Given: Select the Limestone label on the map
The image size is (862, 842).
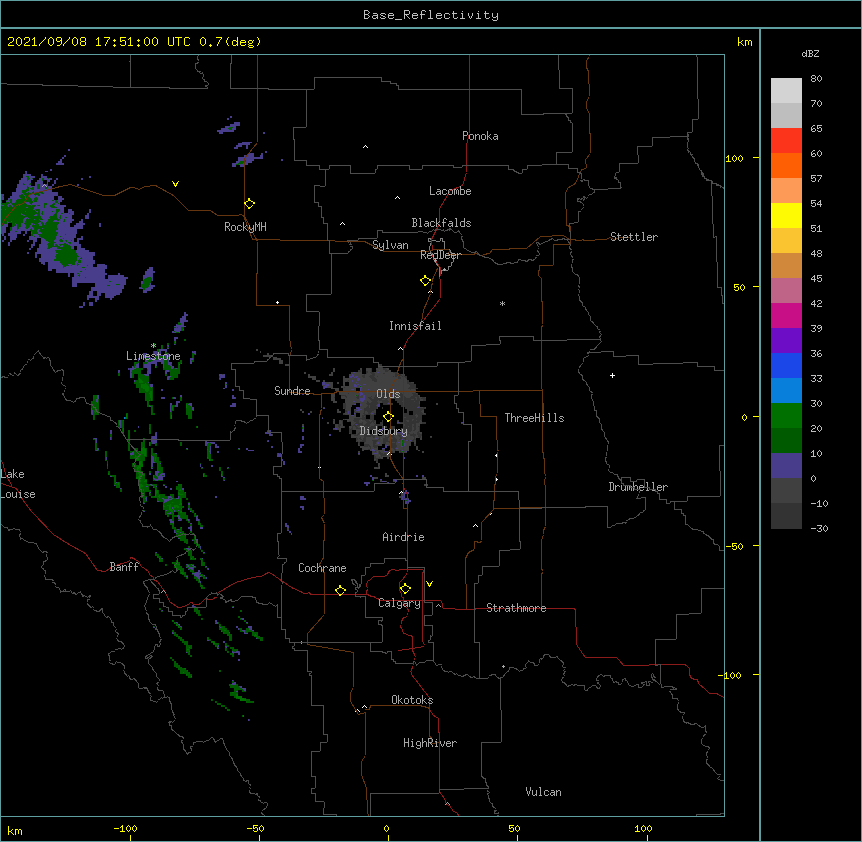Looking at the screenshot, I should click(153, 356).
